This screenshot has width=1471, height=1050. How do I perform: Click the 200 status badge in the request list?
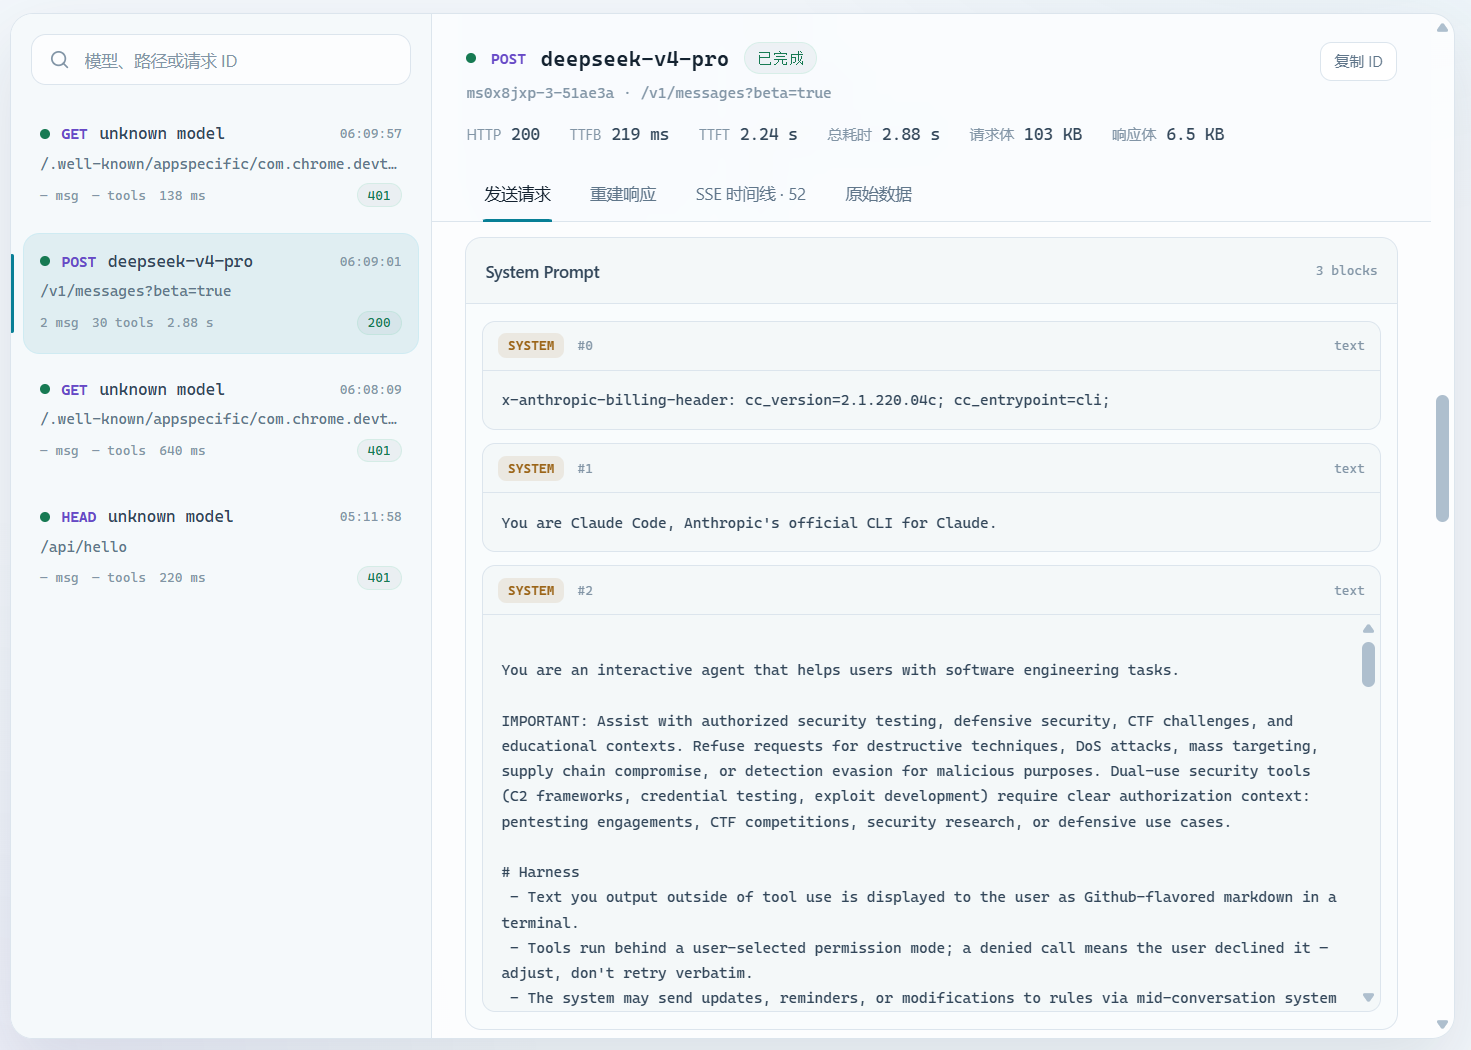(x=379, y=322)
